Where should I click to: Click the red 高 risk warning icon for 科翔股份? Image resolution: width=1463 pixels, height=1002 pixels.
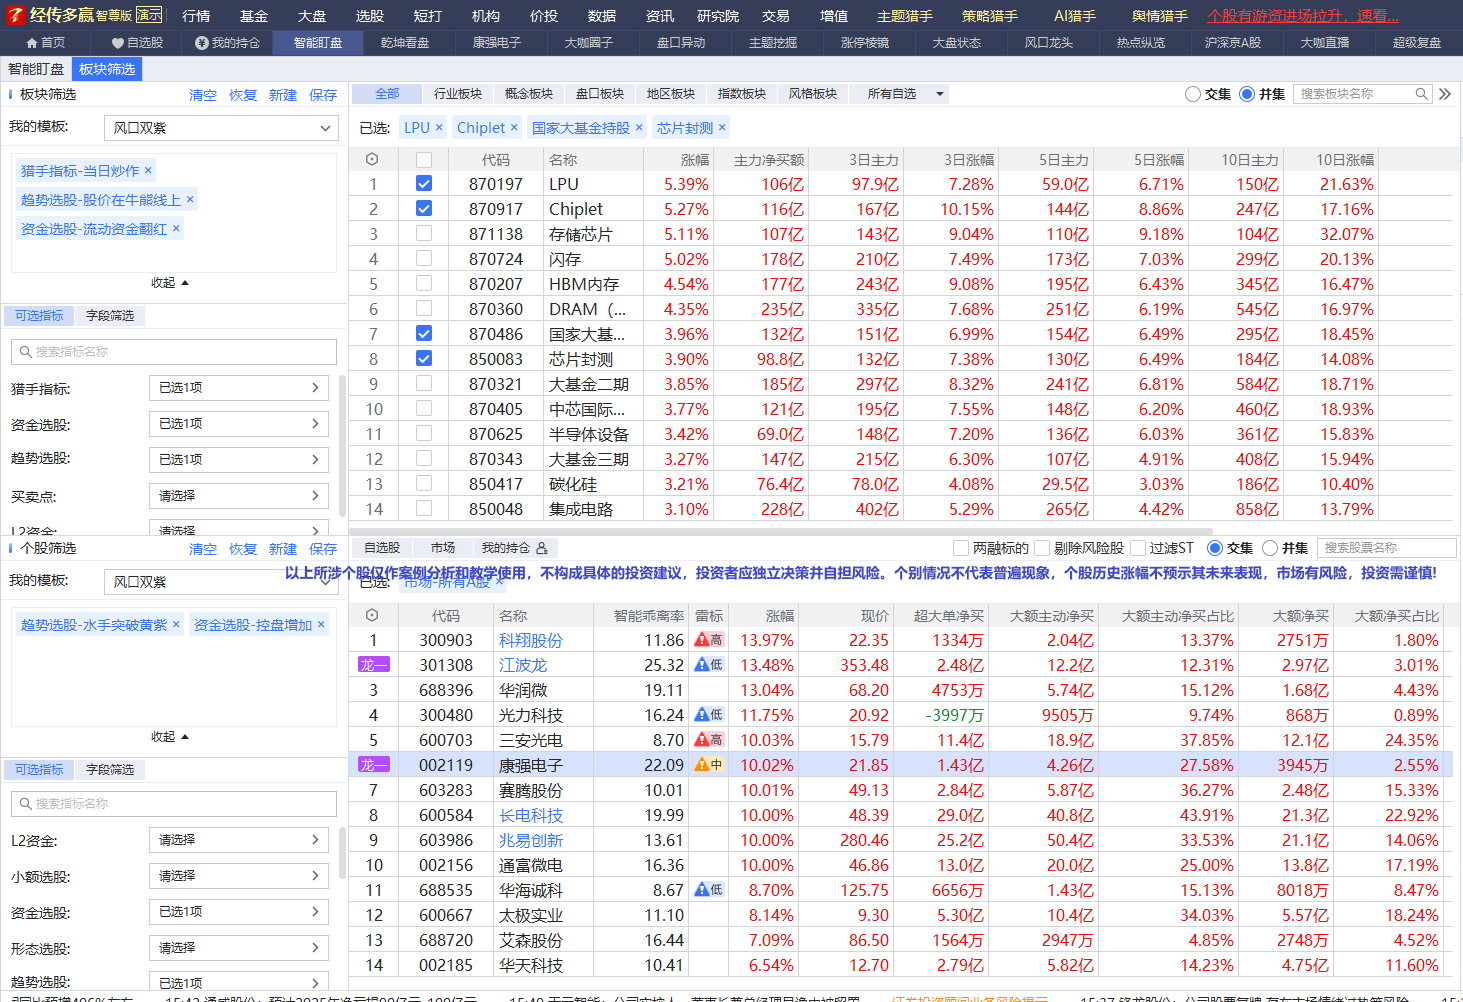click(709, 640)
